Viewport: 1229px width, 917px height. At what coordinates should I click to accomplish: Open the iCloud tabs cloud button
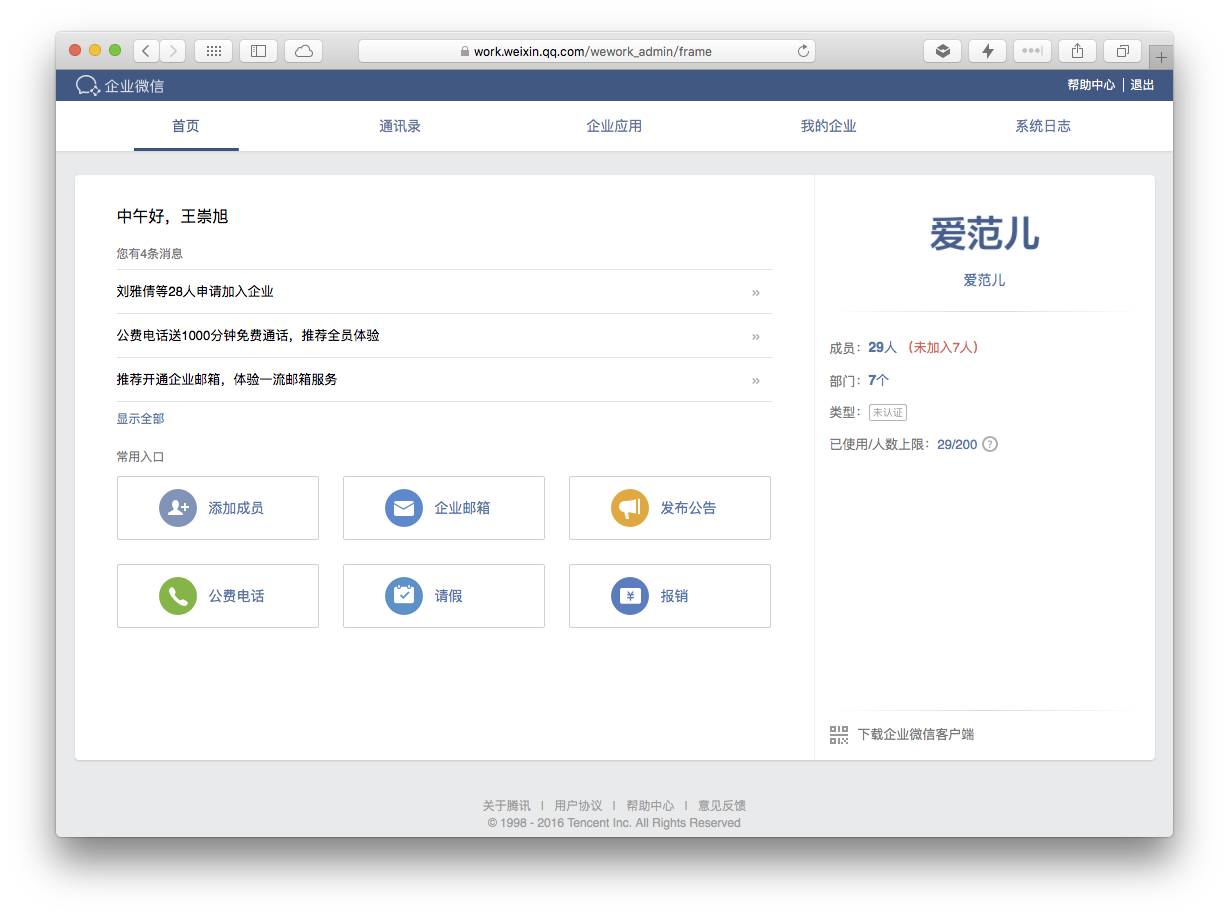click(x=304, y=51)
